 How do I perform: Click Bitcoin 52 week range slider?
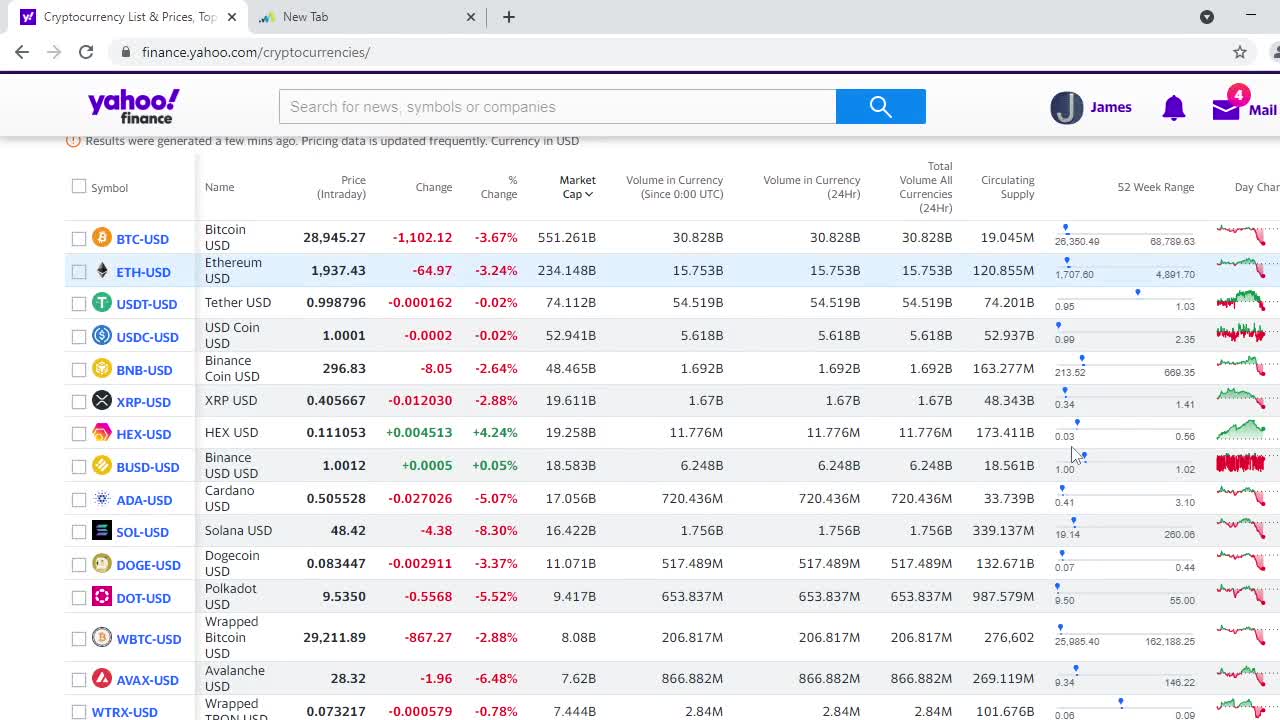pyautogui.click(x=1125, y=232)
